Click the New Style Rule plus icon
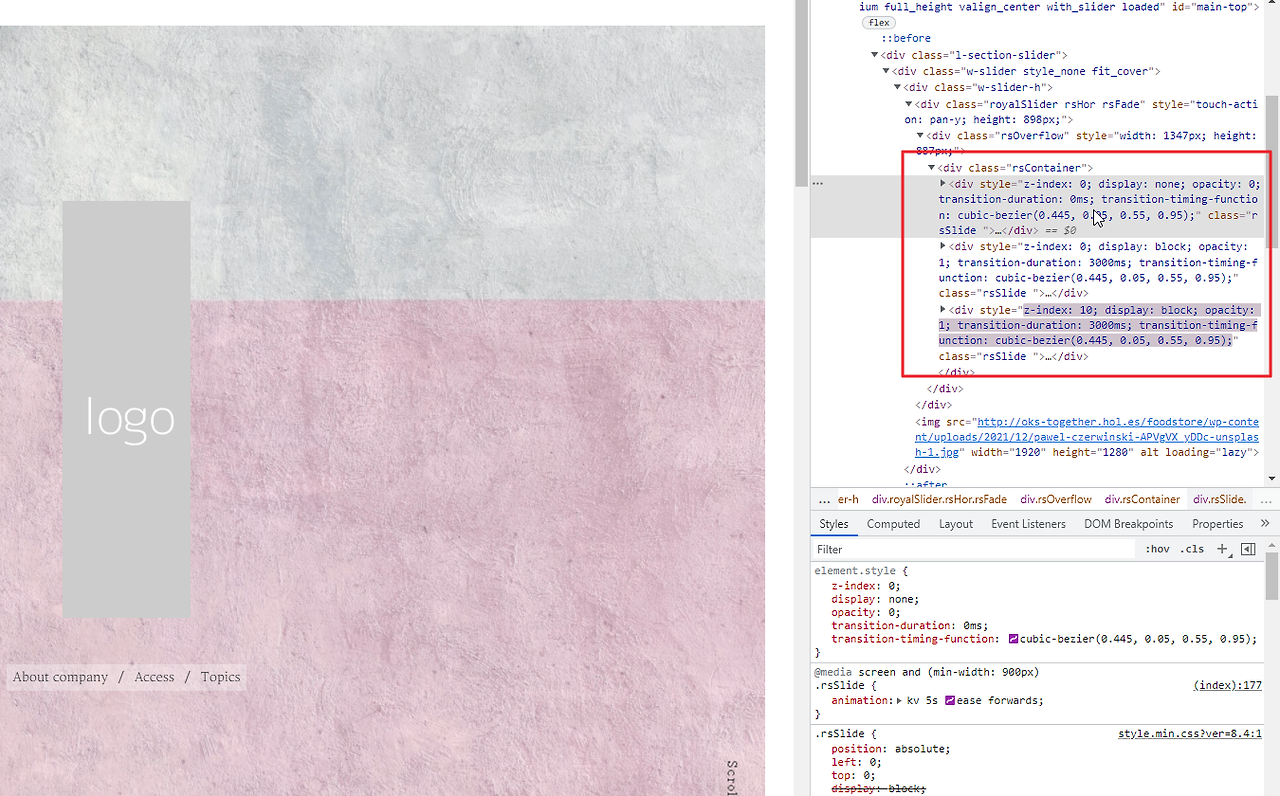 pos(1222,549)
